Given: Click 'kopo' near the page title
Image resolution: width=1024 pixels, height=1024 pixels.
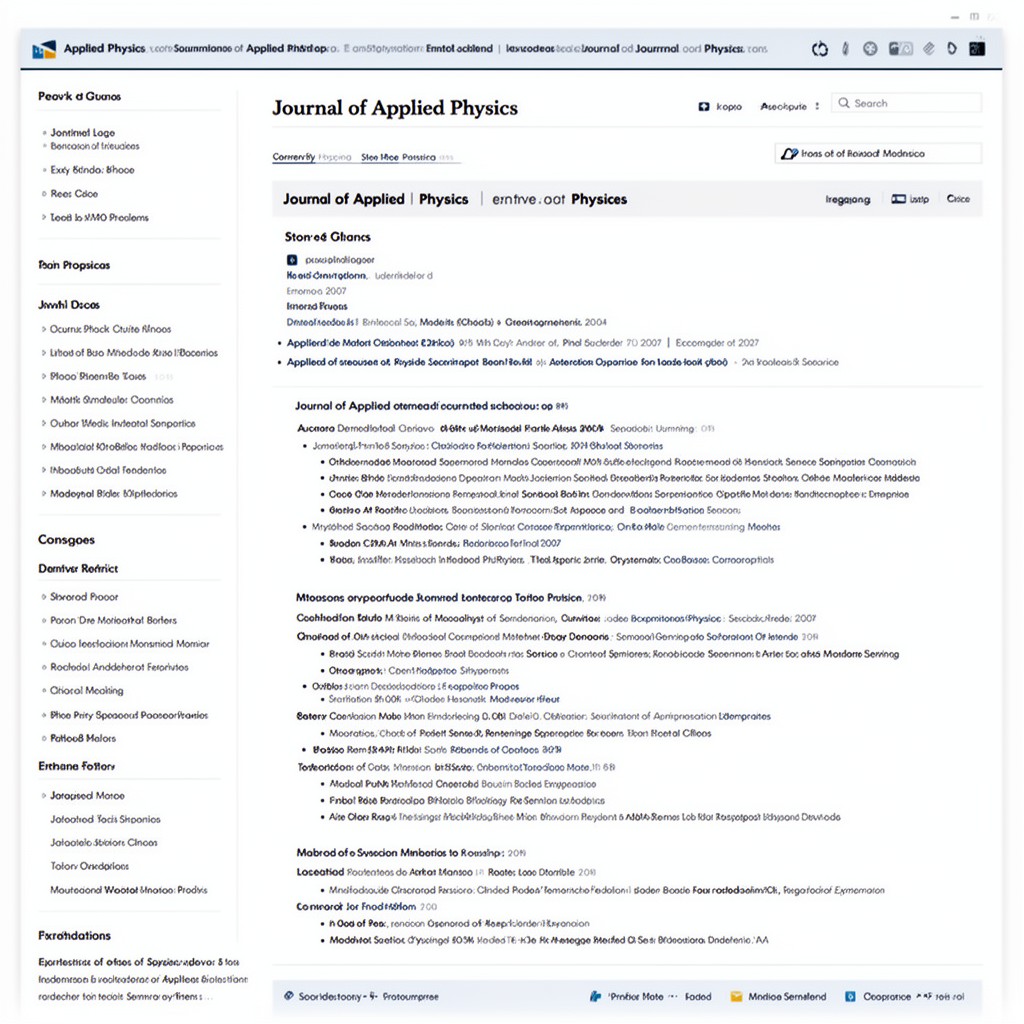Looking at the screenshot, I should 729,106.
